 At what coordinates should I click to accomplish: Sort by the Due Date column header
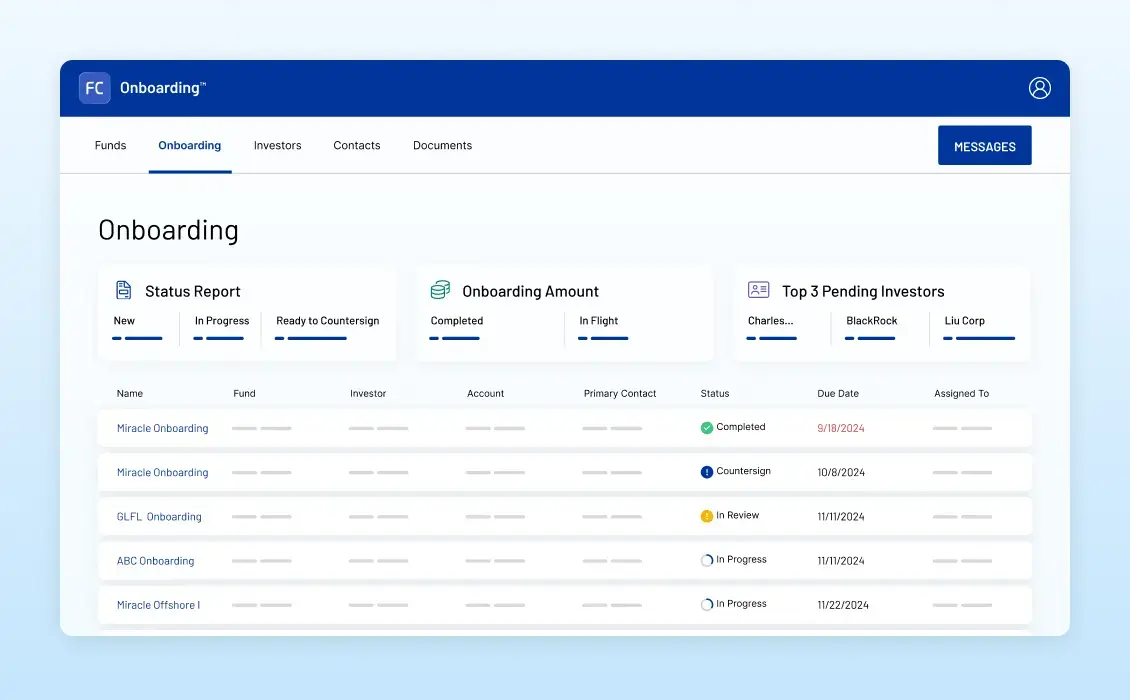pos(837,394)
